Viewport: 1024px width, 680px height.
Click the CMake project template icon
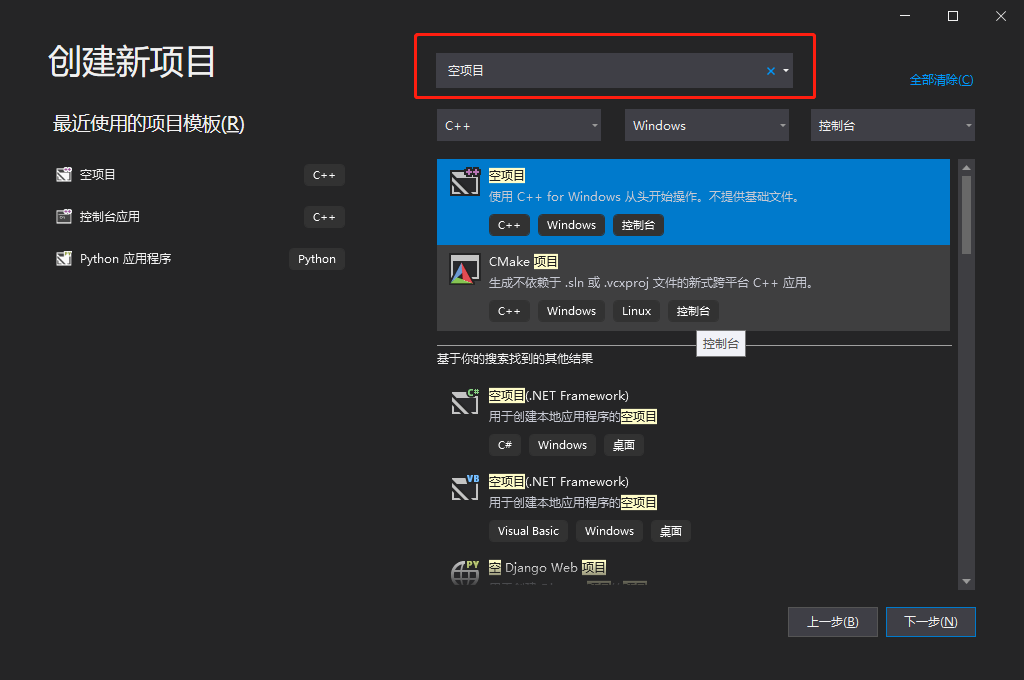click(x=465, y=268)
